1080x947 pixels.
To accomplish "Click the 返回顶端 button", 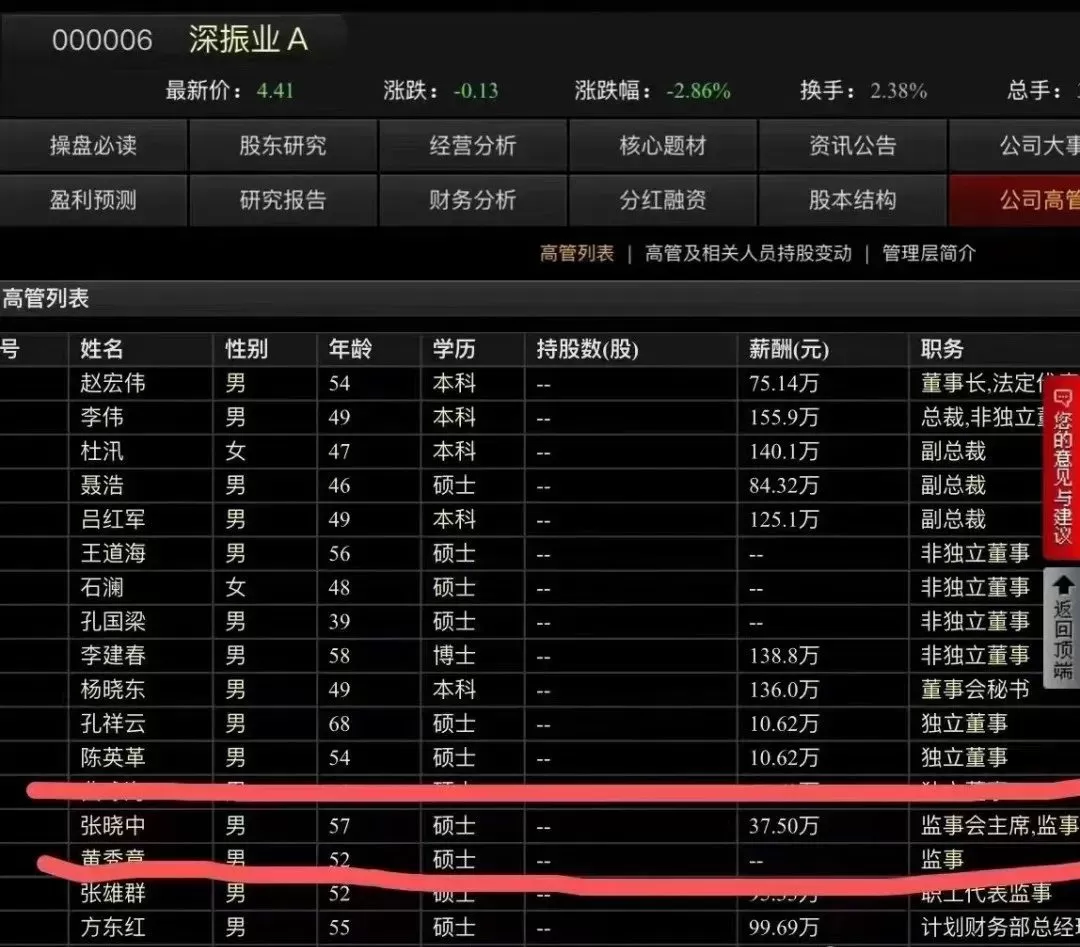I will [1062, 627].
